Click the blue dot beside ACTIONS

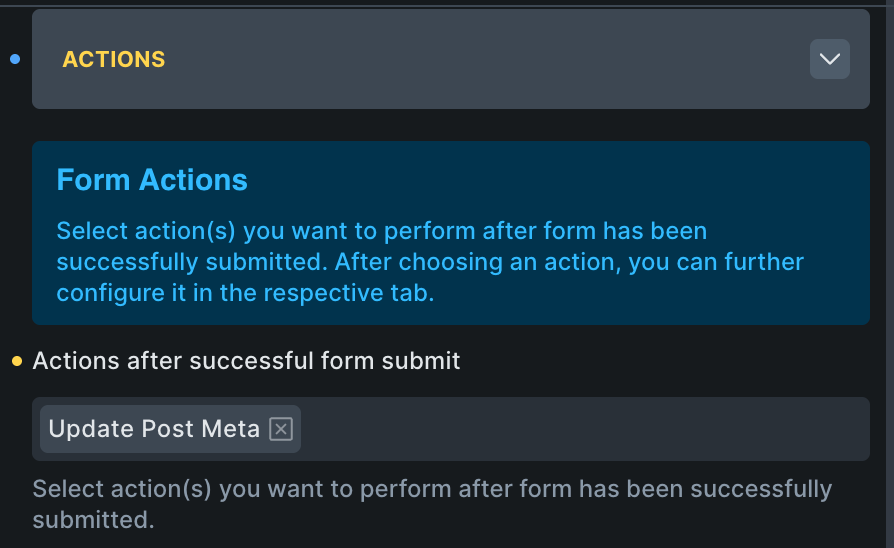tap(14, 59)
